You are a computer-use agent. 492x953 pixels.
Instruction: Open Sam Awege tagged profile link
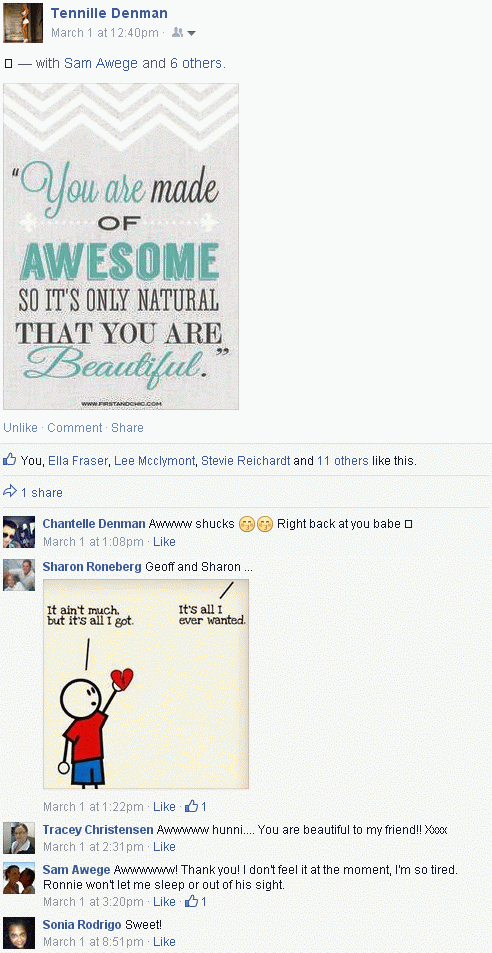point(101,63)
